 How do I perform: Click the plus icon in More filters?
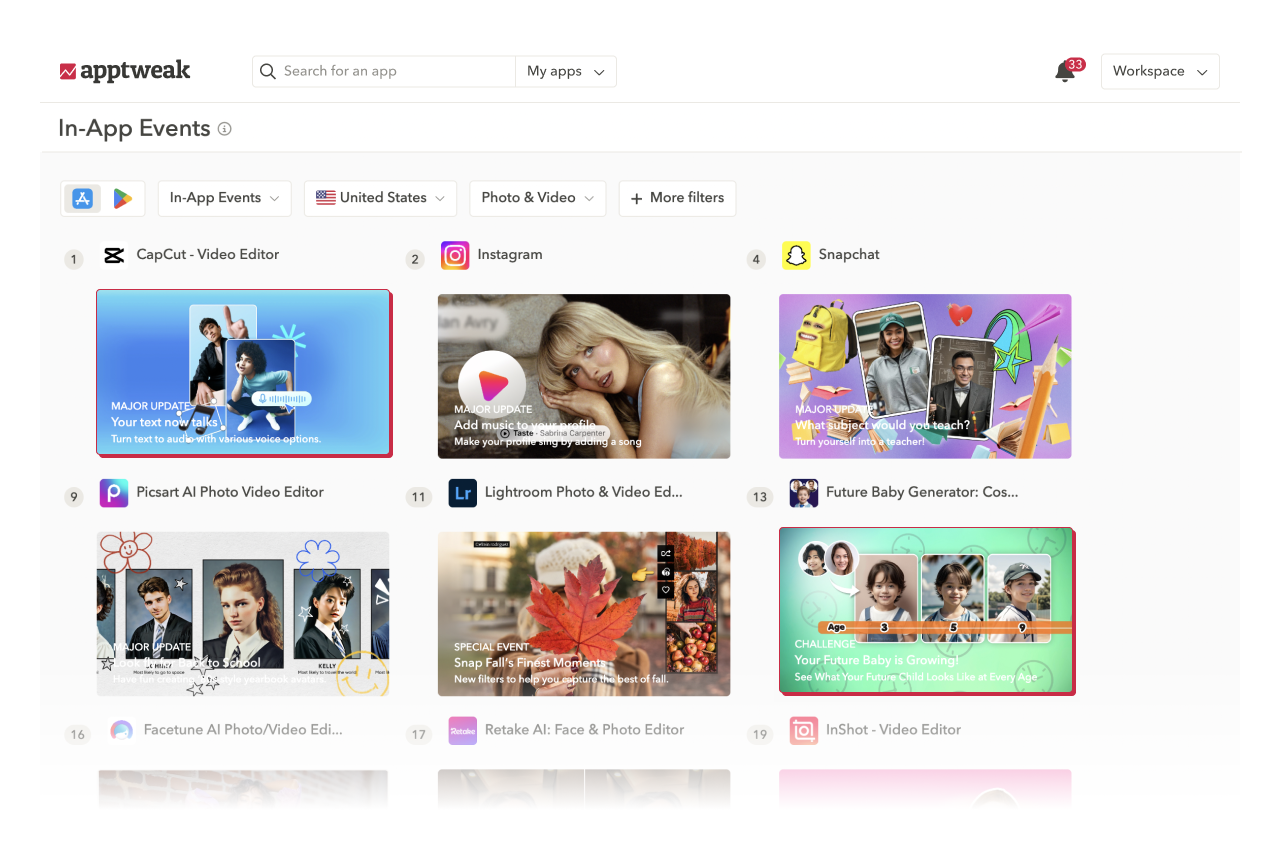tap(637, 198)
